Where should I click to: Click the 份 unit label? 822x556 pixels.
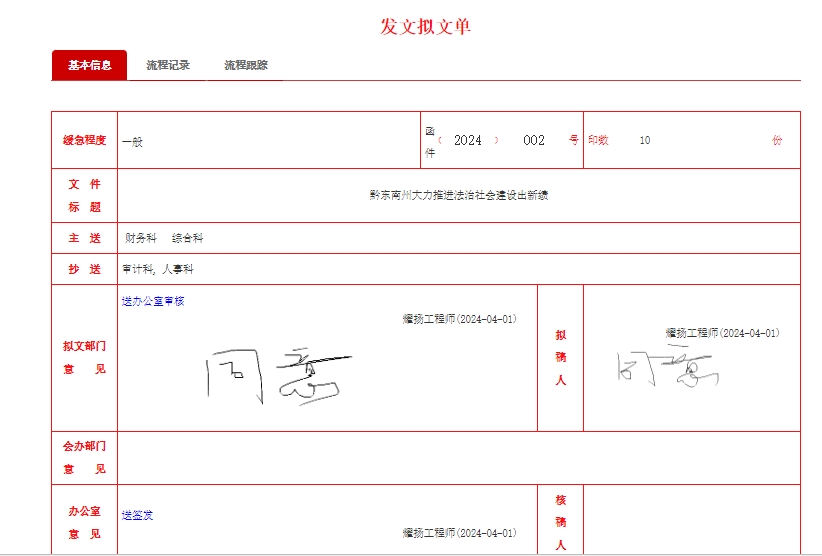[x=777, y=140]
